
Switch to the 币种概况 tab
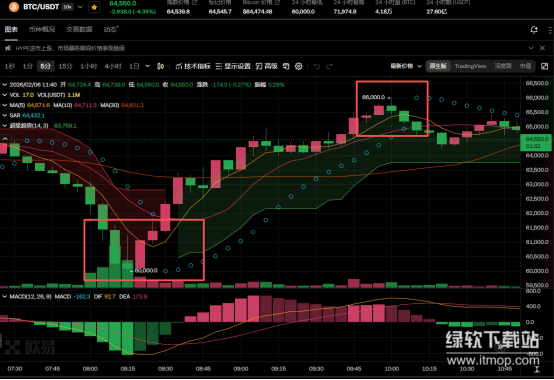(x=42, y=29)
